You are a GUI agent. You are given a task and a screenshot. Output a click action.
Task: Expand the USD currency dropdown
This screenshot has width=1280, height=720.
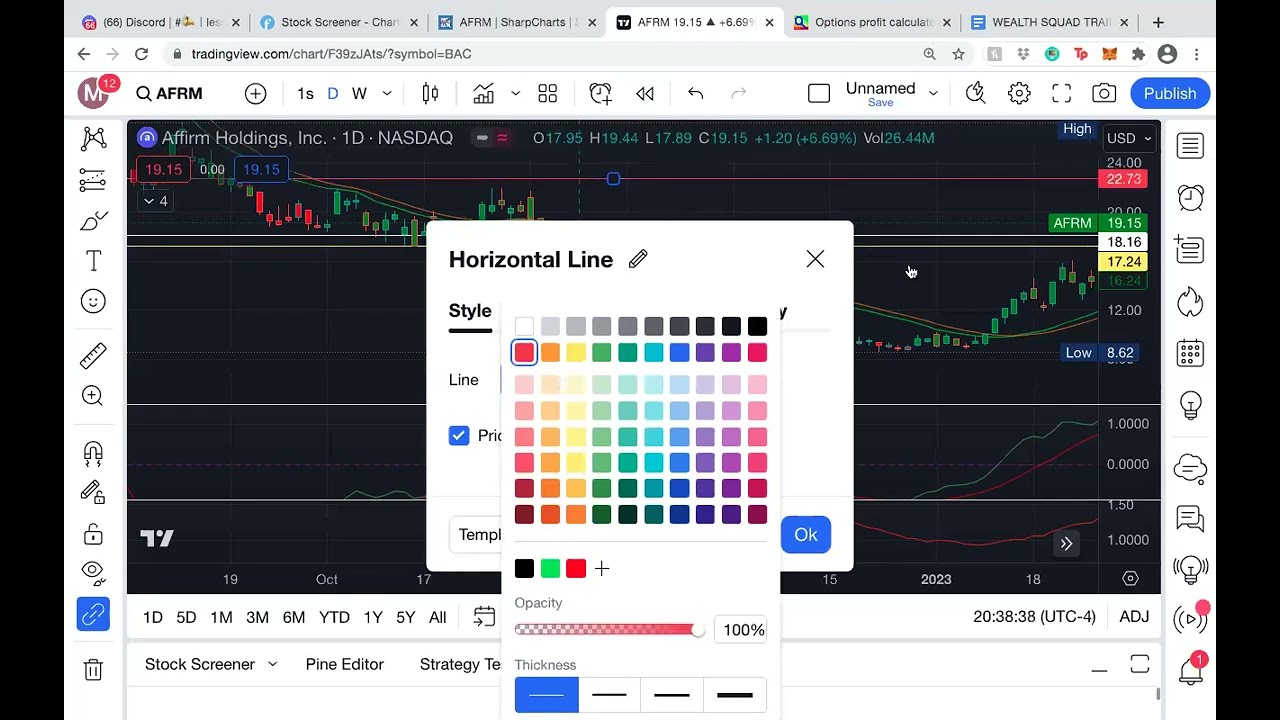1130,138
